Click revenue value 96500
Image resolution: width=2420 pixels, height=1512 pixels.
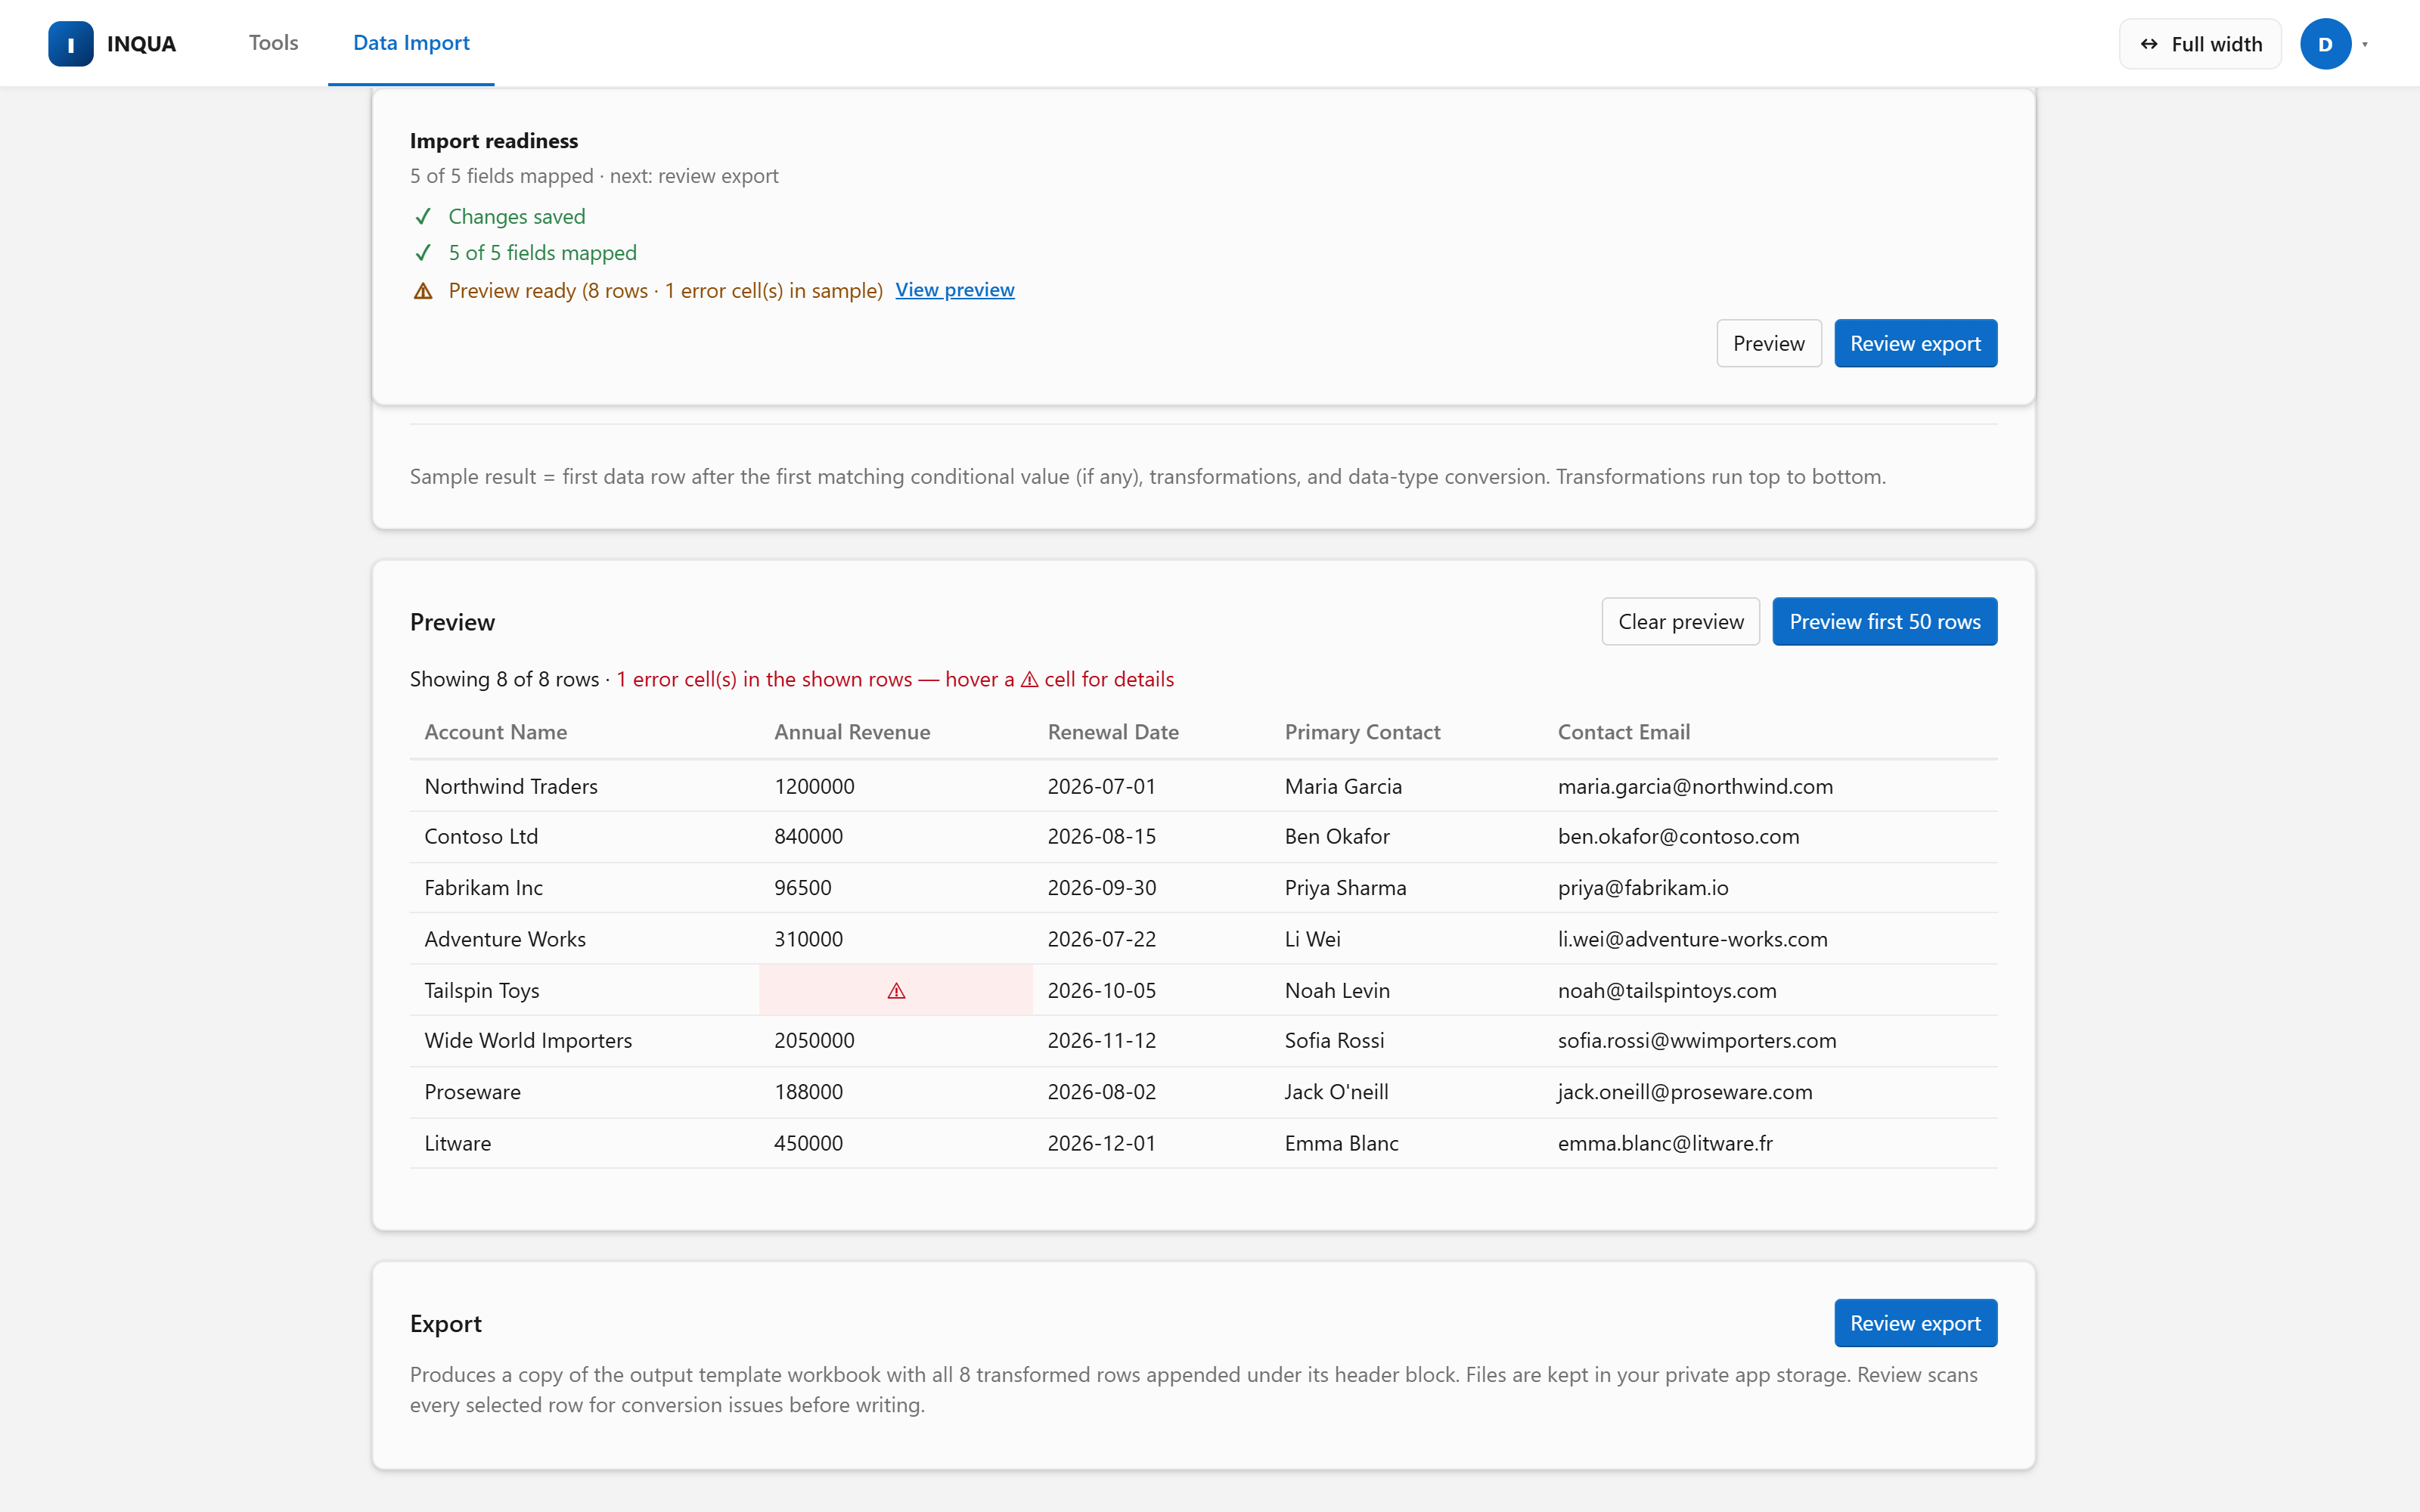(802, 888)
